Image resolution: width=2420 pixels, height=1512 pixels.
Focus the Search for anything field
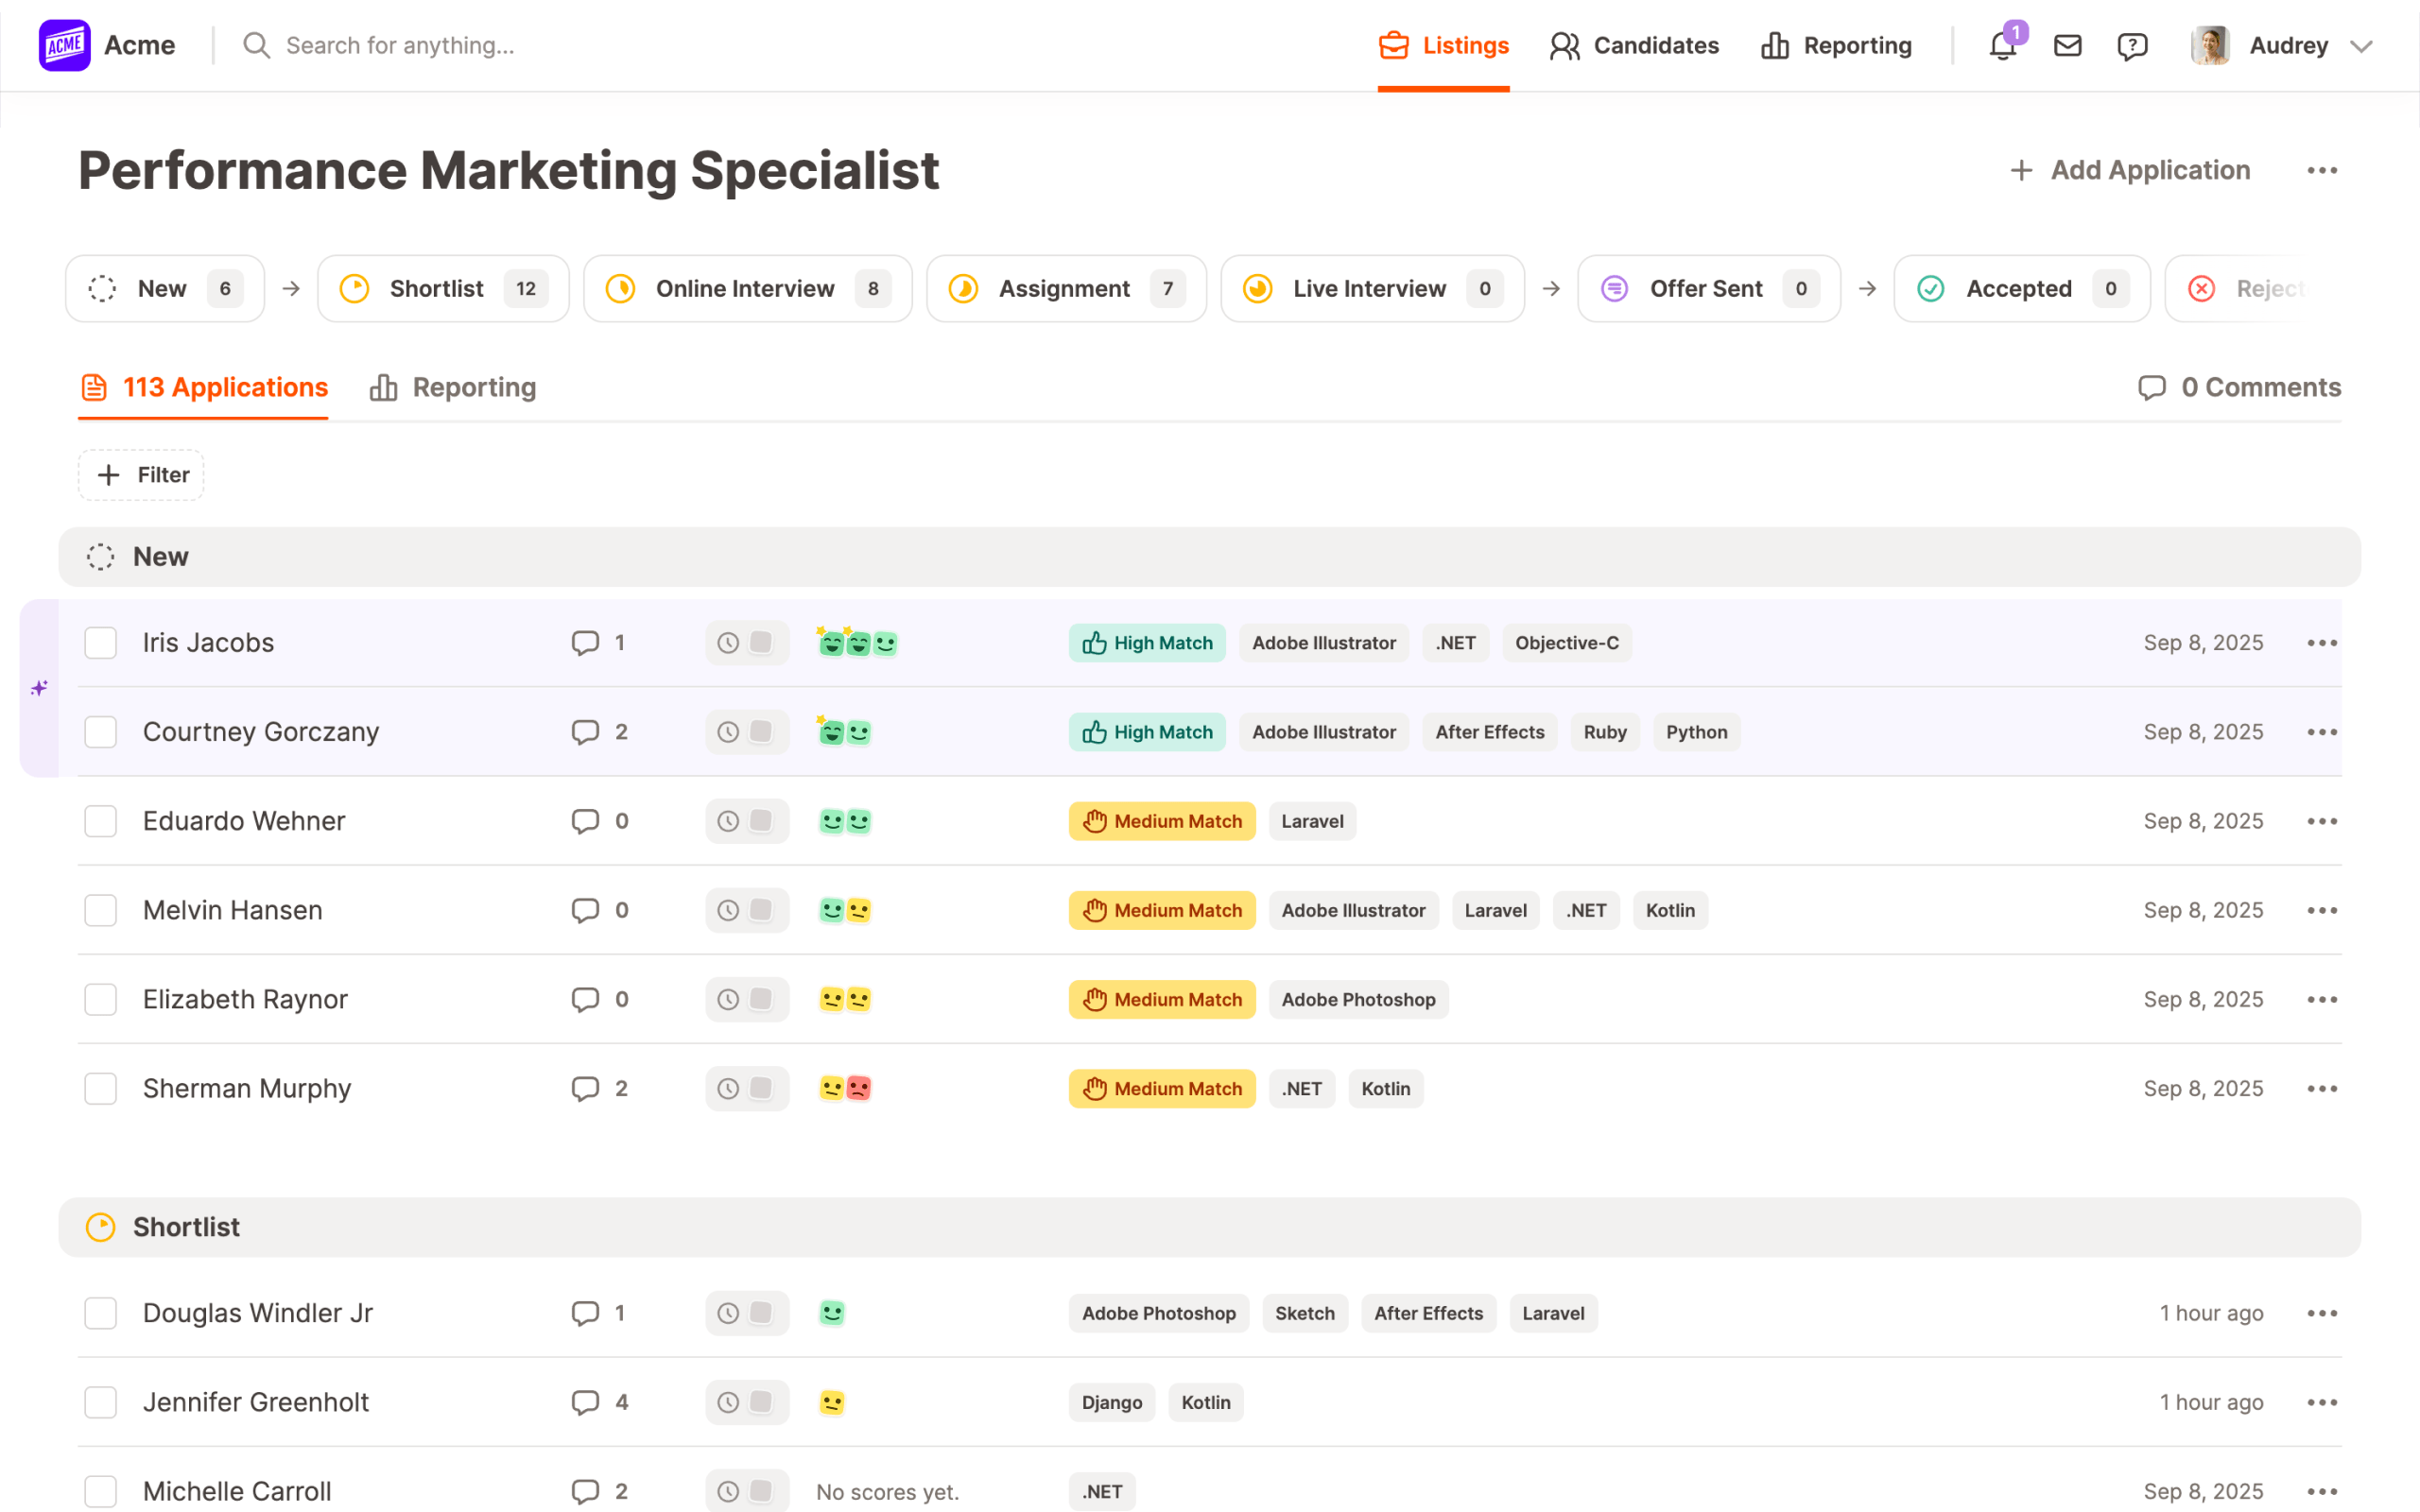tap(400, 45)
